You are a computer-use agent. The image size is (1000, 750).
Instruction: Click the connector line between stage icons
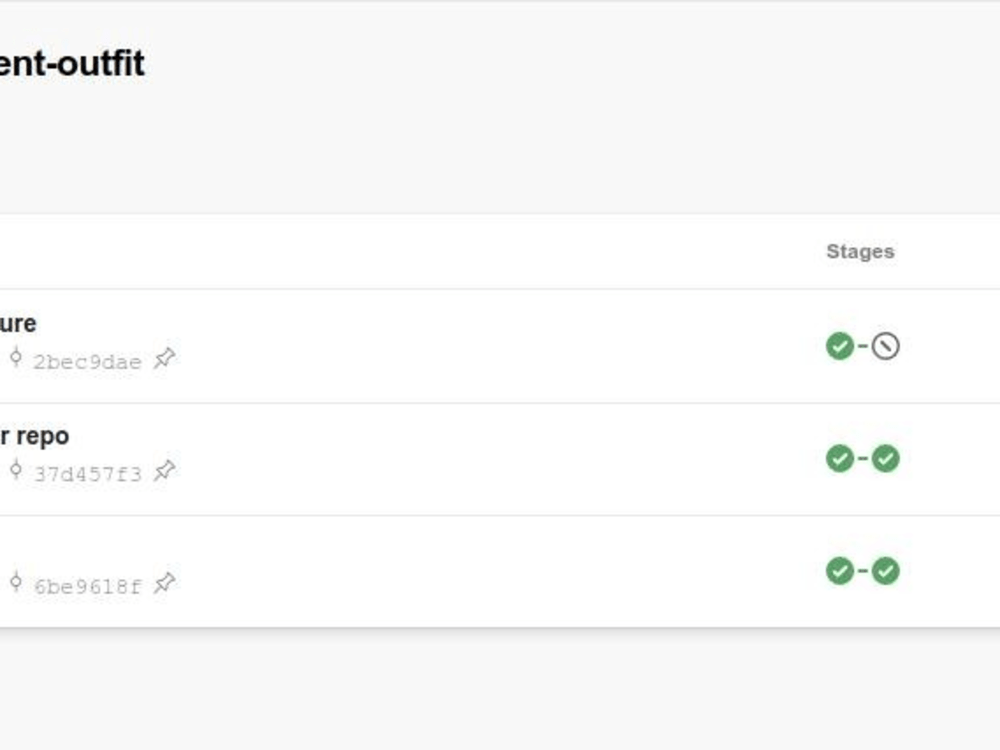(x=864, y=345)
